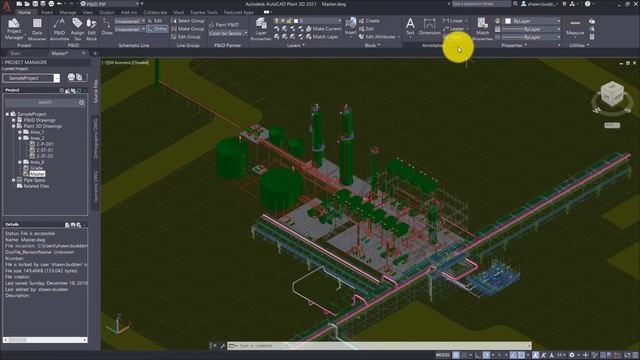Open the Linear dimension dropdown
Viewport: 640px width, 360px height.
pyautogui.click(x=466, y=20)
